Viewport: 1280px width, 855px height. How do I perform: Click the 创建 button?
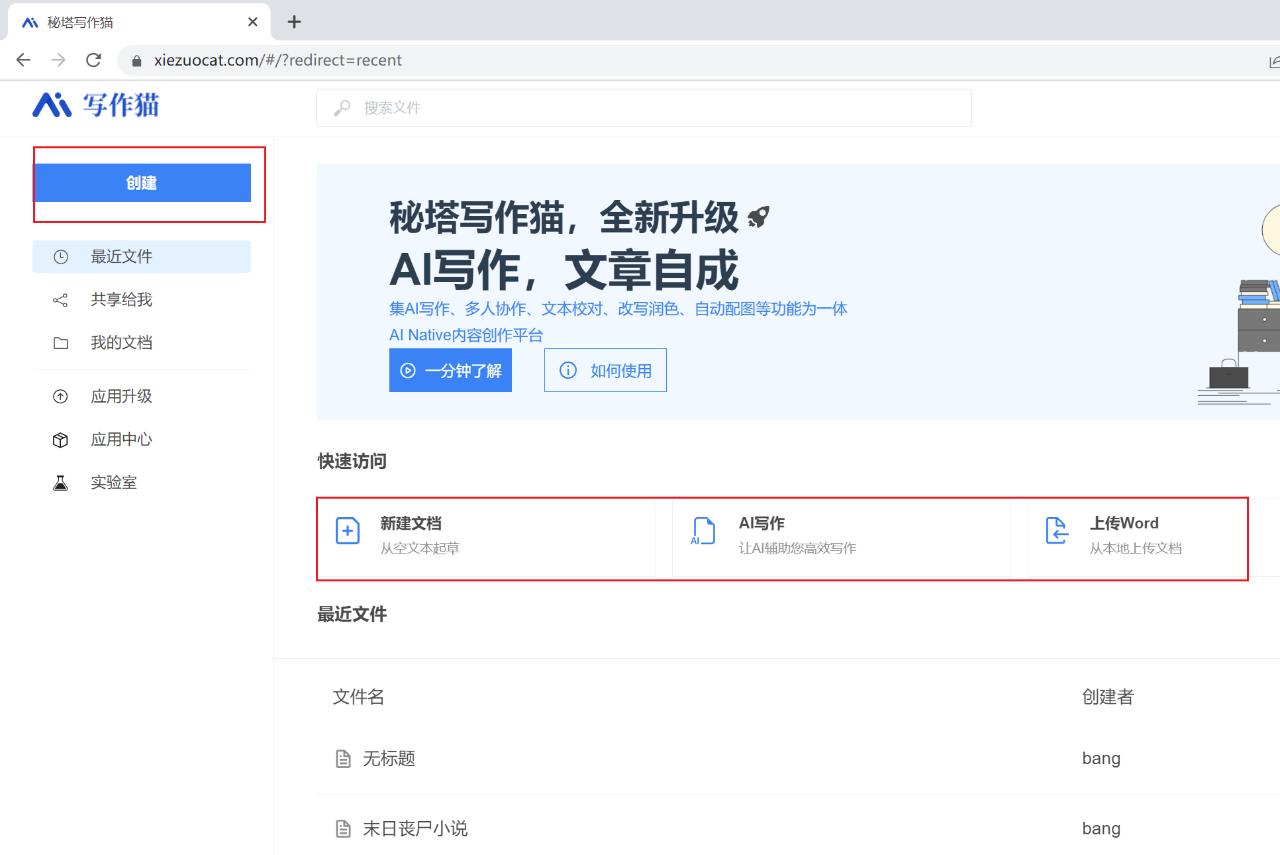coord(144,183)
